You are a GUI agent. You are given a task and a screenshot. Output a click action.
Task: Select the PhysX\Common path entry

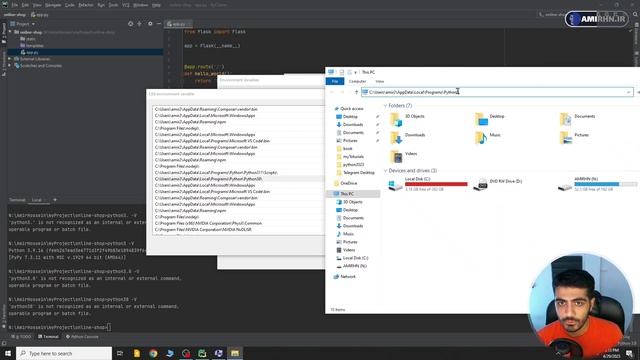point(238,223)
